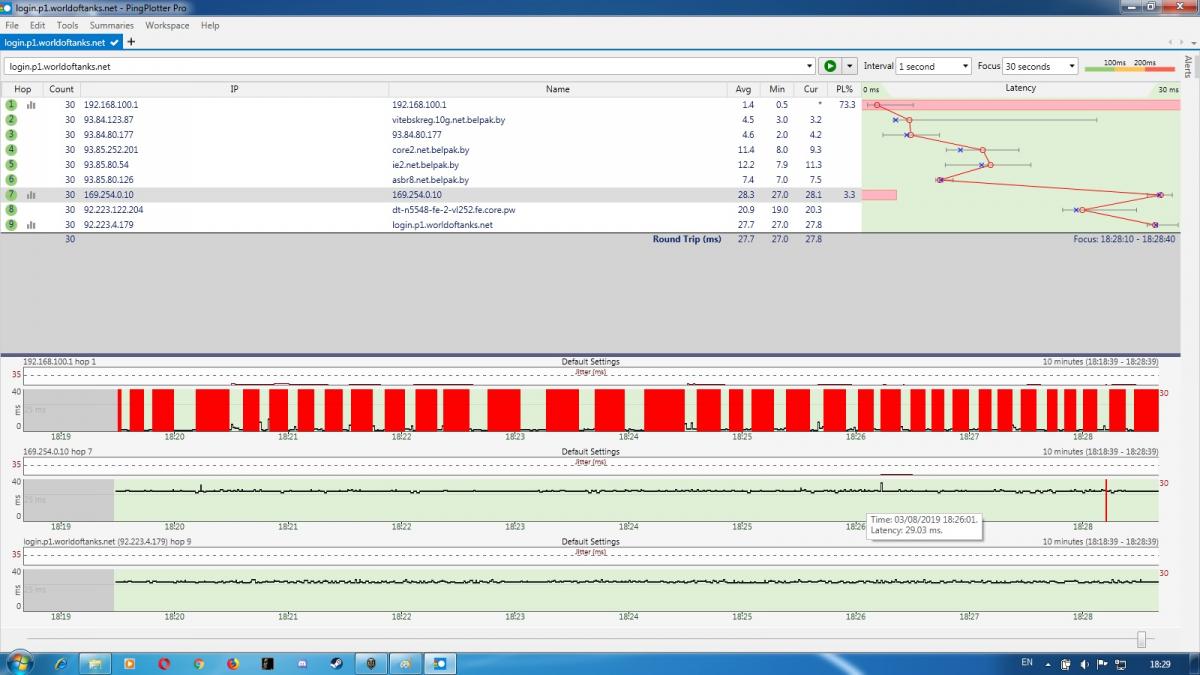
Task: Open Google Chrome from the taskbar
Action: (199, 663)
